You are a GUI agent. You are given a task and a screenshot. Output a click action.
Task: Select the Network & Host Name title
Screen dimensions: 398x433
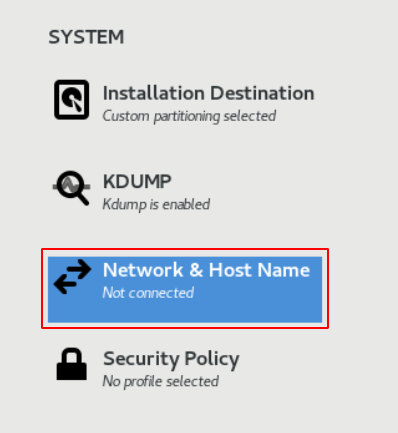tap(206, 270)
